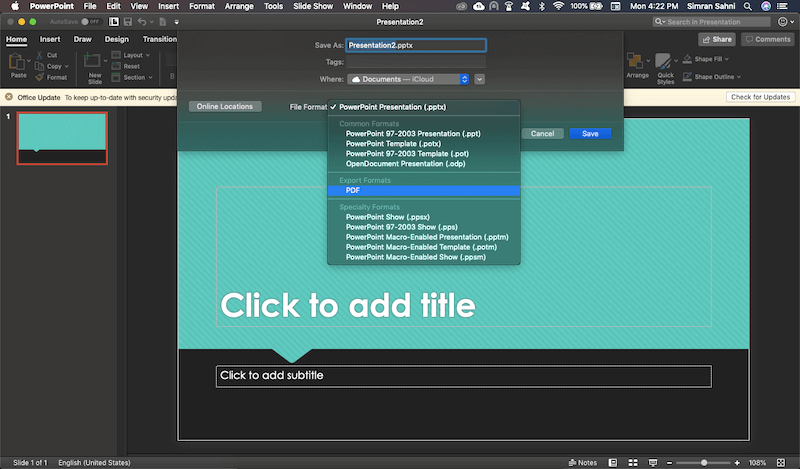The image size is (800, 469).
Task: Click the repeat document icon in title bar
Action: tap(163, 22)
